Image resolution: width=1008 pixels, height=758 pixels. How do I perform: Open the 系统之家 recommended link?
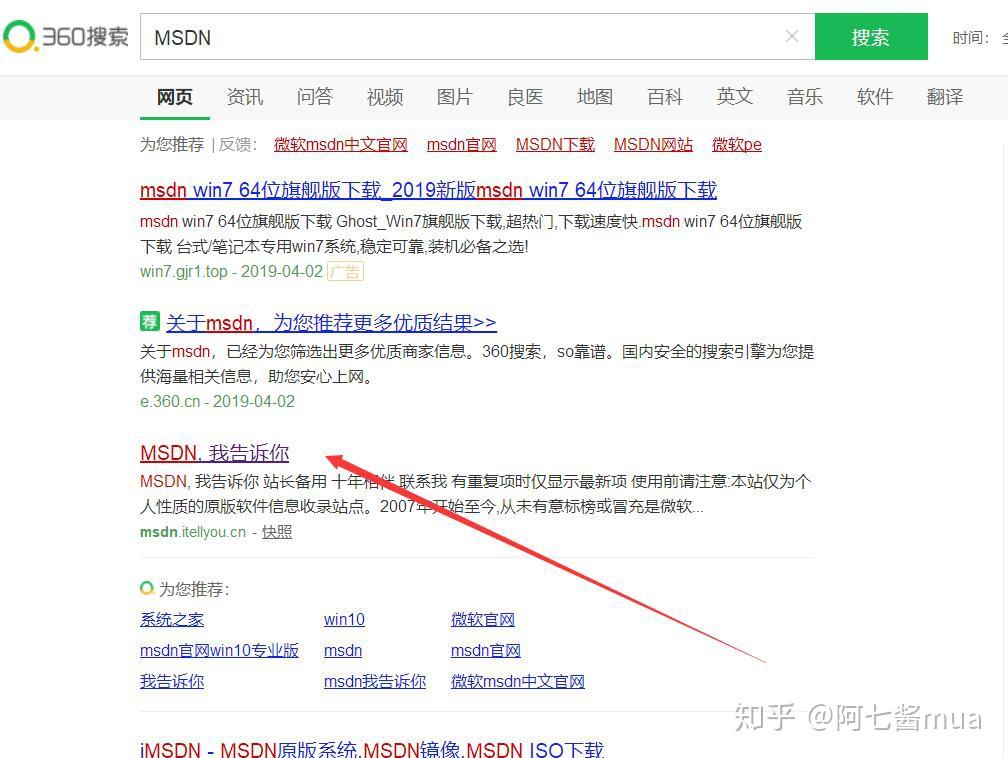pos(171,619)
